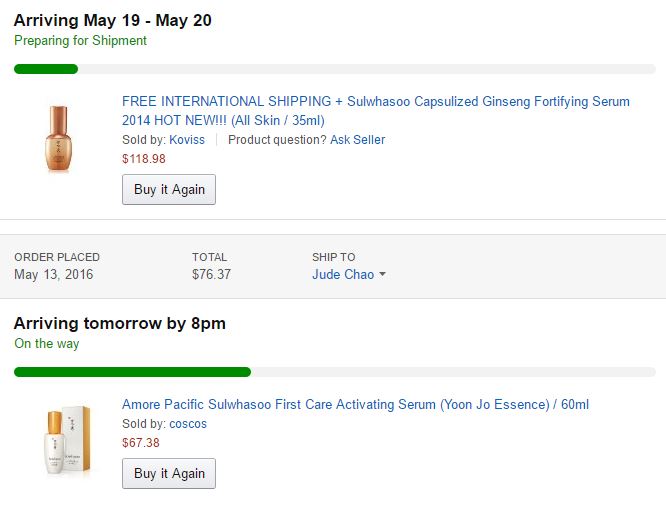This screenshot has width=666, height=508.
Task: Visit seller Koviss's page
Action: (x=187, y=140)
